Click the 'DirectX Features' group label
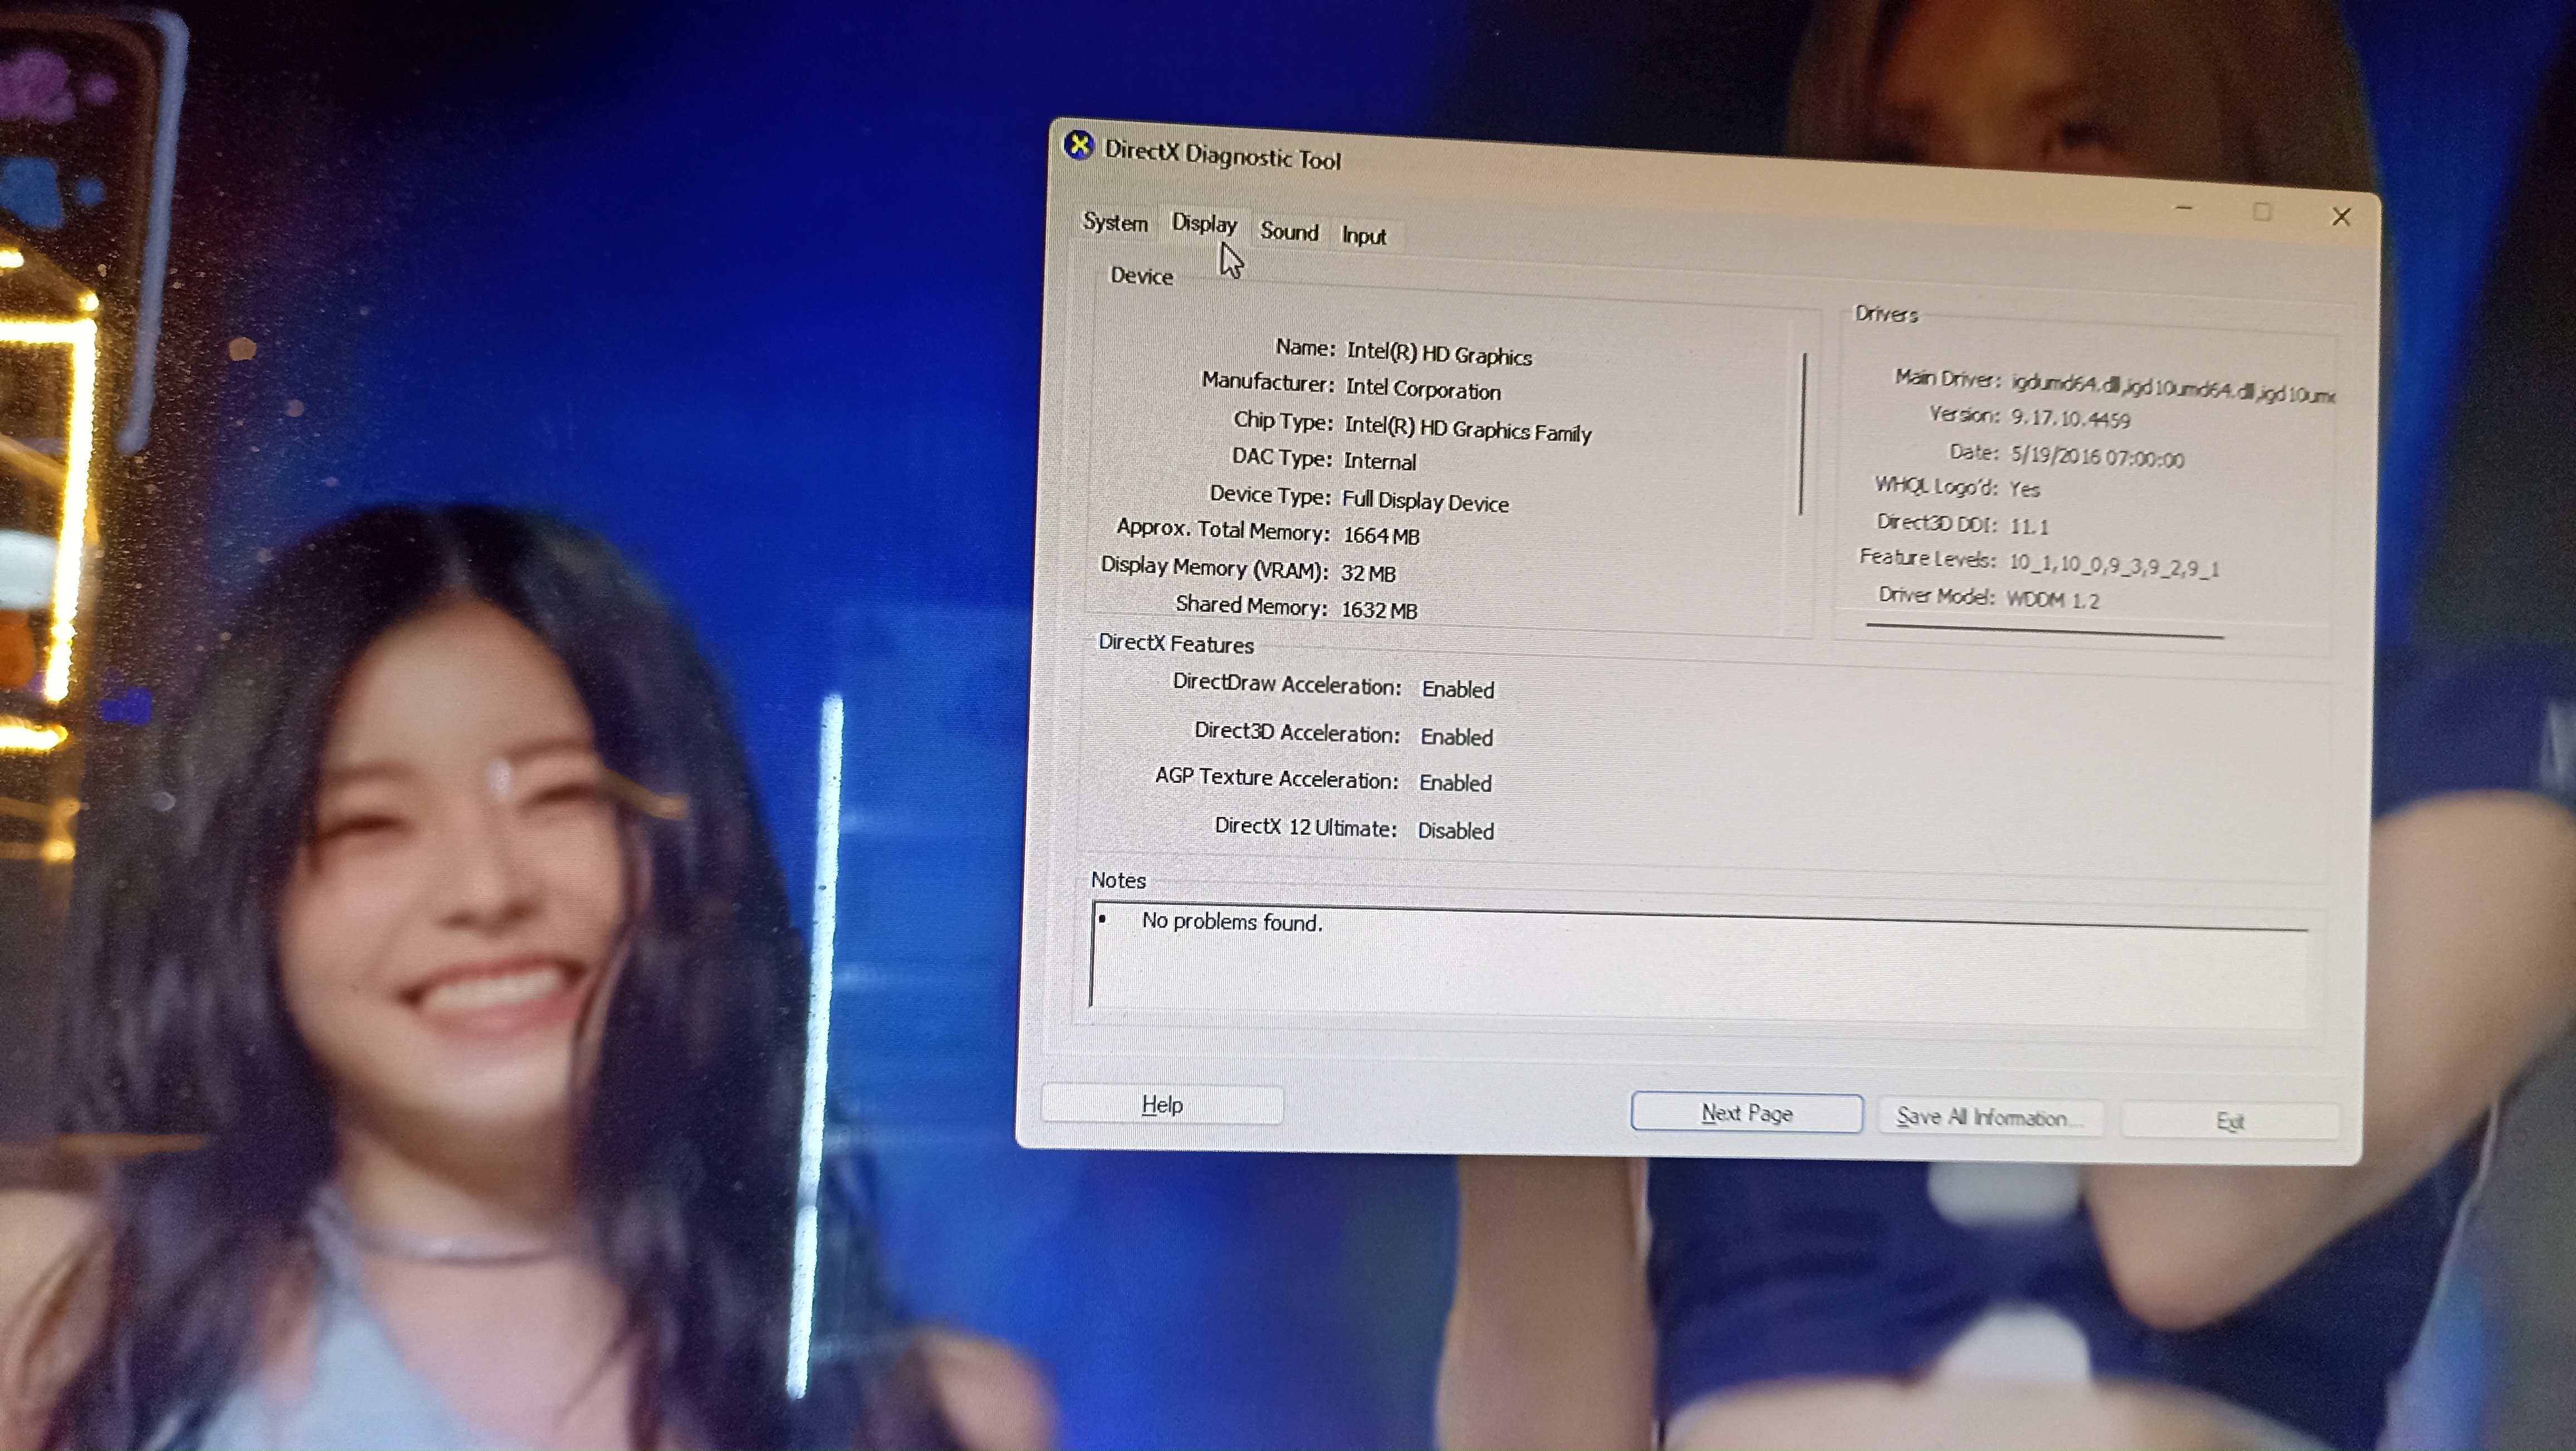Screen dimensions: 2576x1451 1176,644
